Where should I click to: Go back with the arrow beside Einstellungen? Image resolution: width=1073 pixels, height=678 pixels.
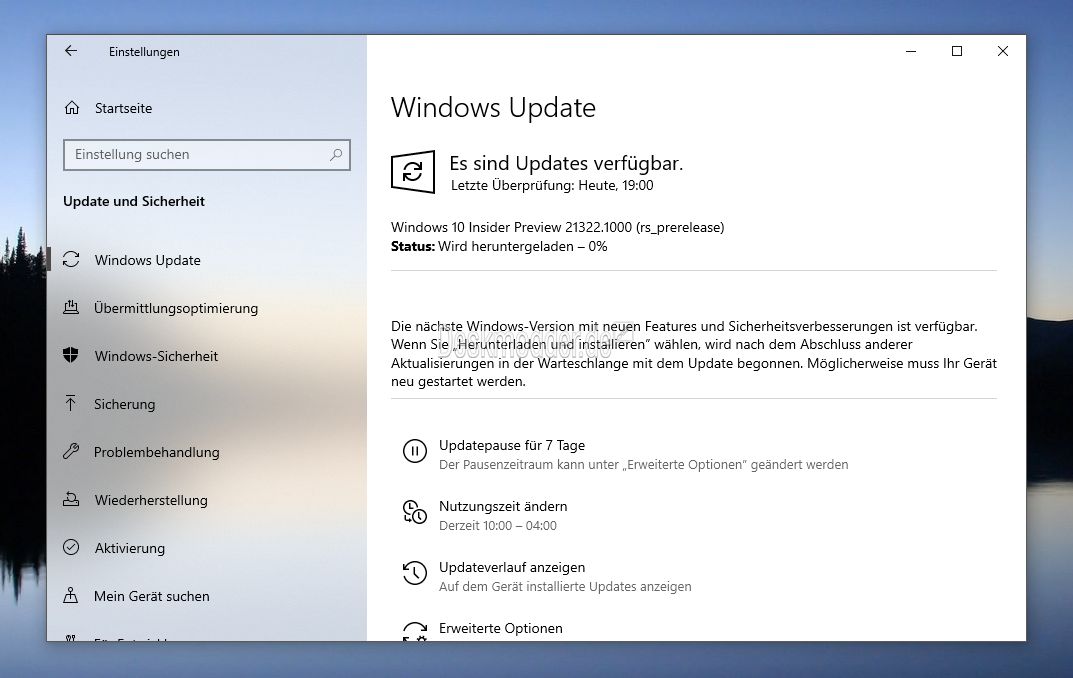coord(71,51)
